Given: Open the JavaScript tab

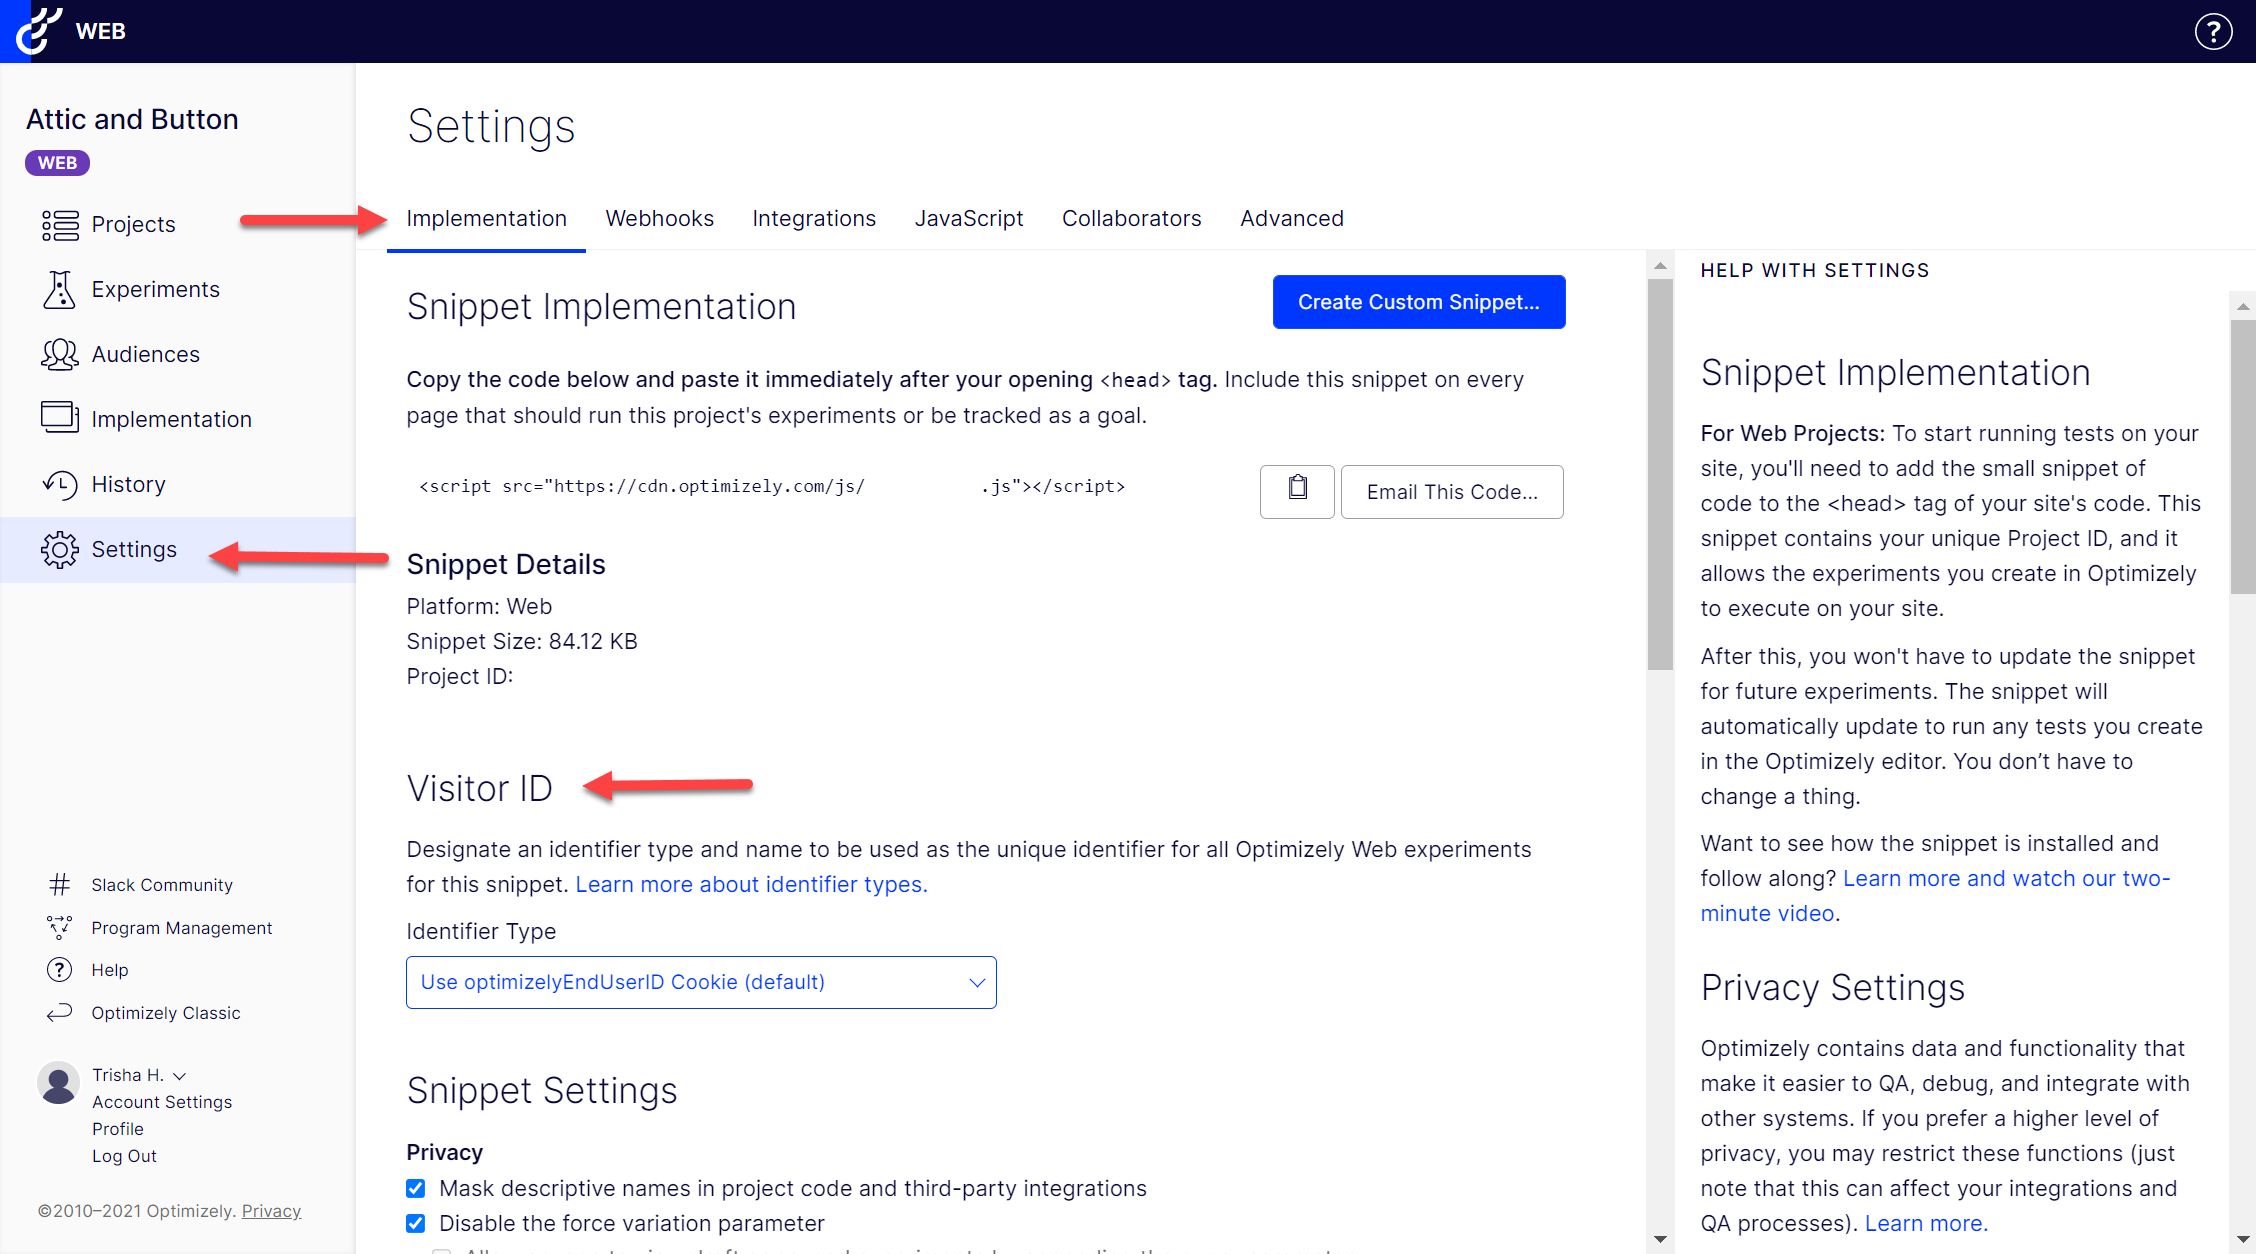Looking at the screenshot, I should pos(969,219).
